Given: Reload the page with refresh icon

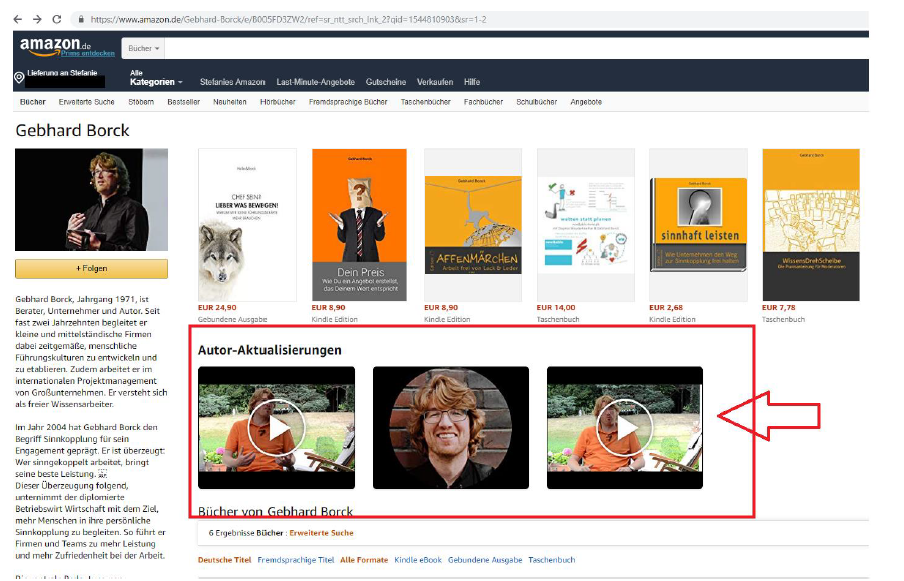Looking at the screenshot, I should [x=56, y=20].
